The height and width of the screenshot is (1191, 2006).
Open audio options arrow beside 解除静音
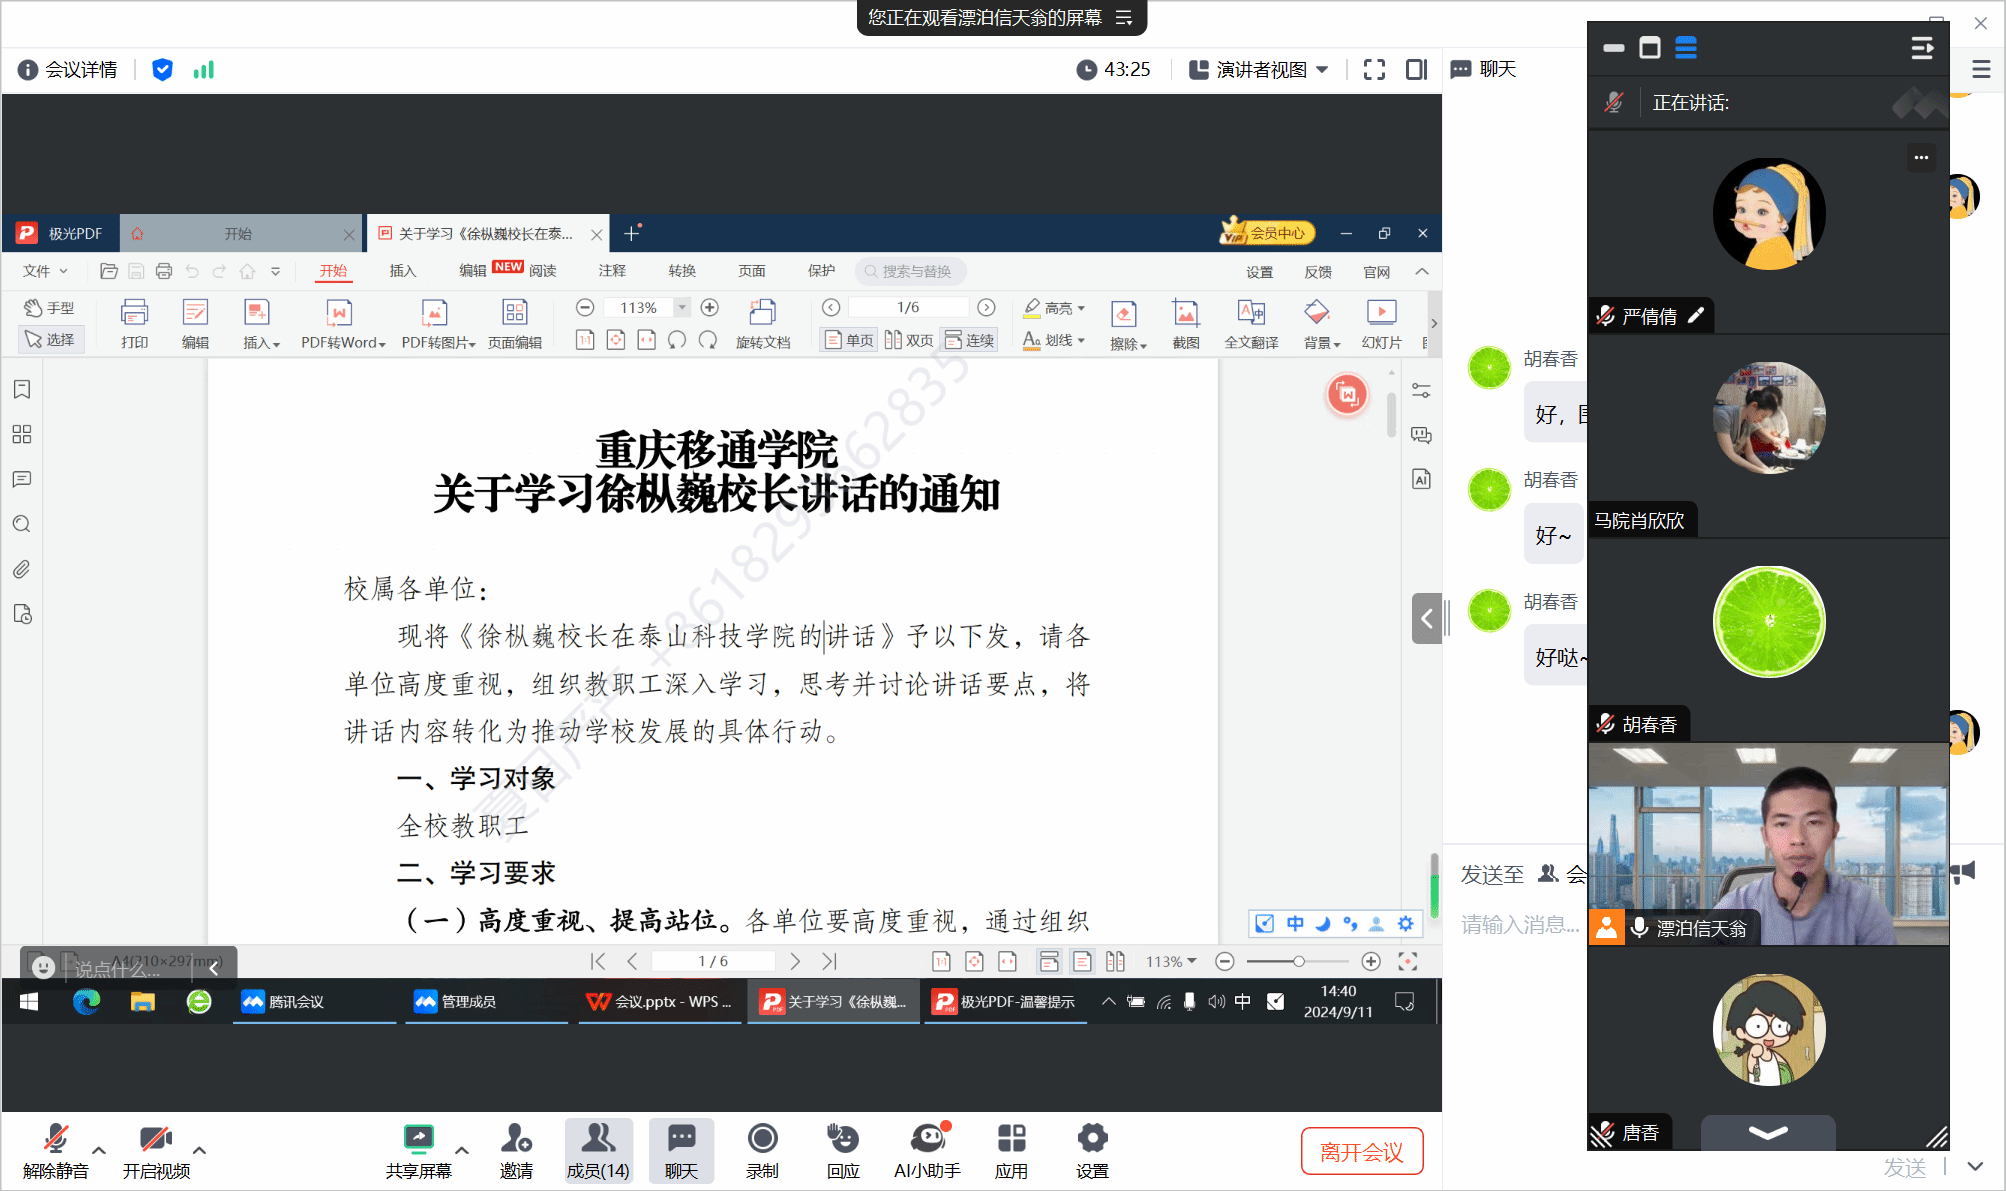click(99, 1150)
